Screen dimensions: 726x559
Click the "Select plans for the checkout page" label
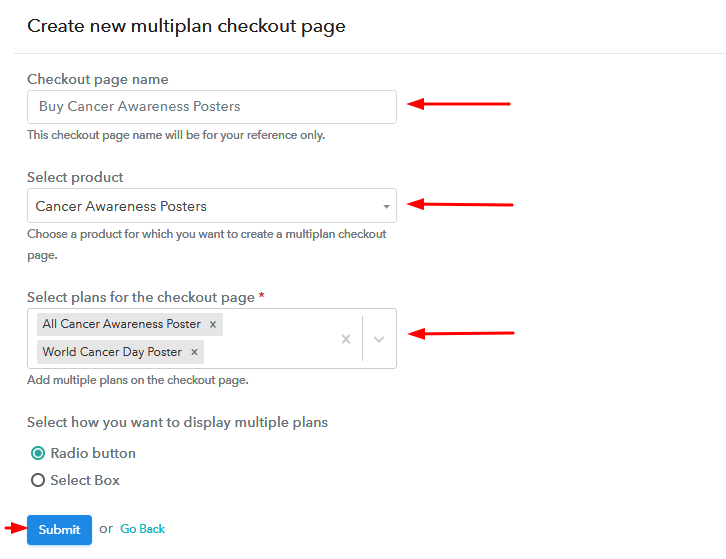point(141,297)
